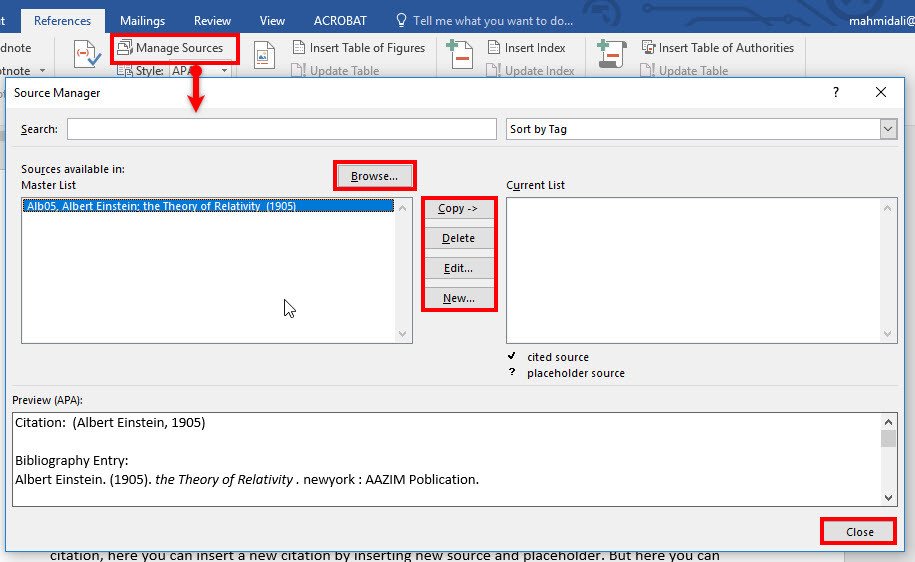Switch to the Review tab
Viewport: 915px width, 562px height.
point(212,21)
